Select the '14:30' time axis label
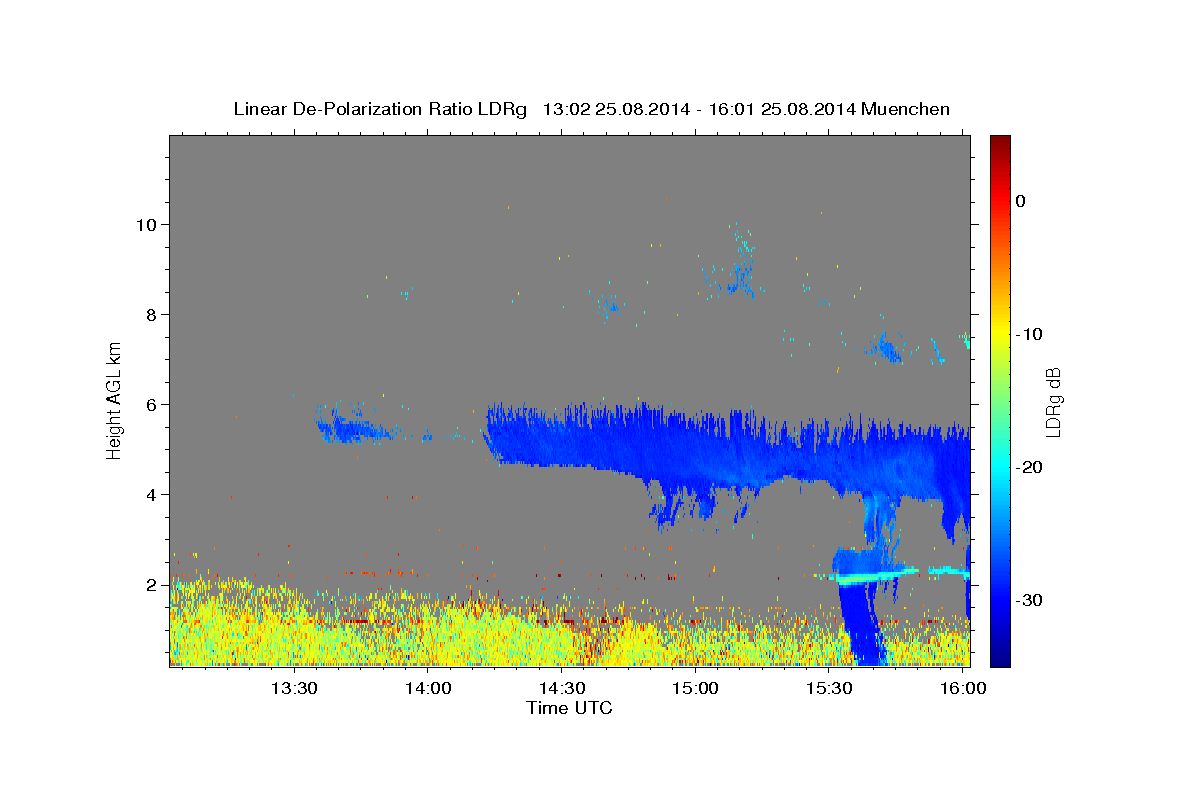Viewport: 1200px width, 800px height. [x=562, y=689]
